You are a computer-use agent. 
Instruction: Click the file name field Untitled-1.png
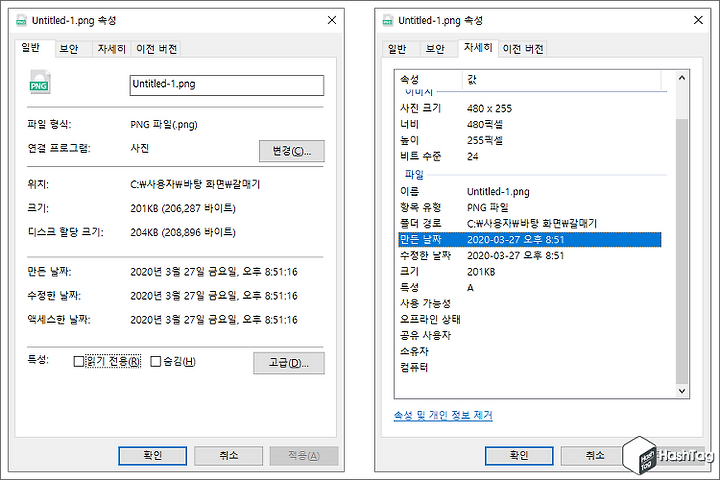(227, 85)
